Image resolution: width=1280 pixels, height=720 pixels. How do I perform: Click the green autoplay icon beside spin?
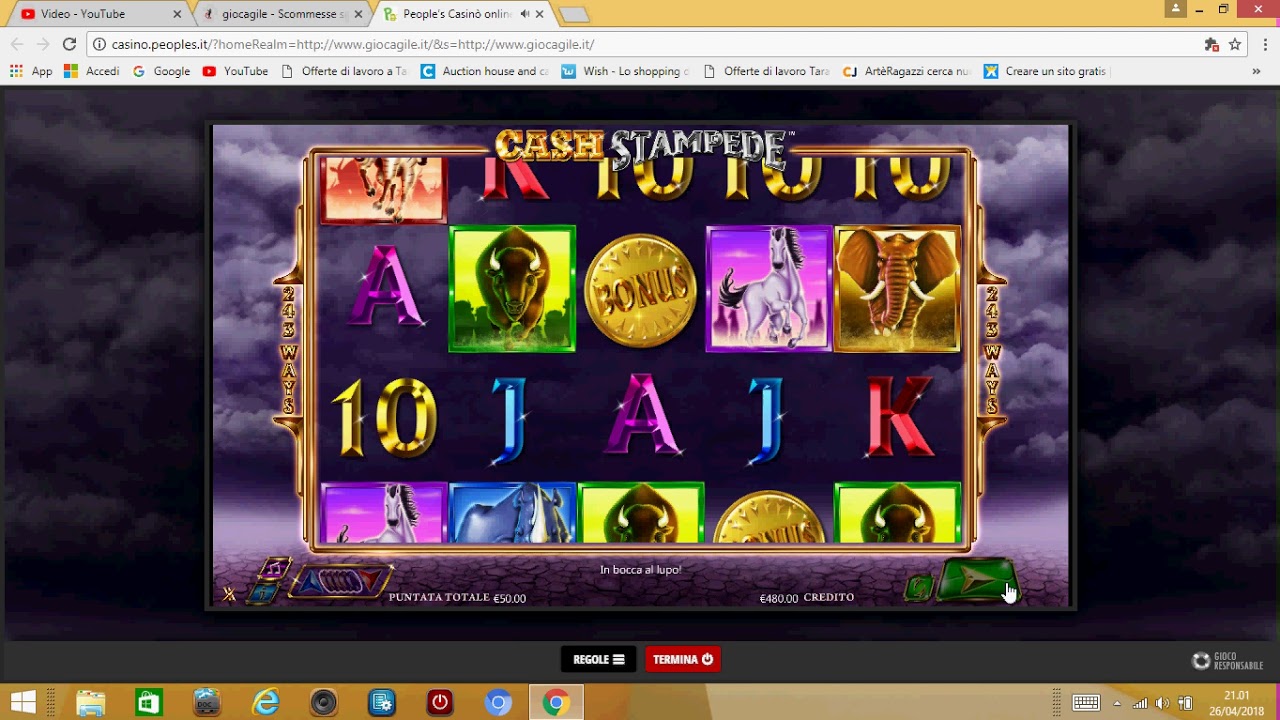pos(919,588)
